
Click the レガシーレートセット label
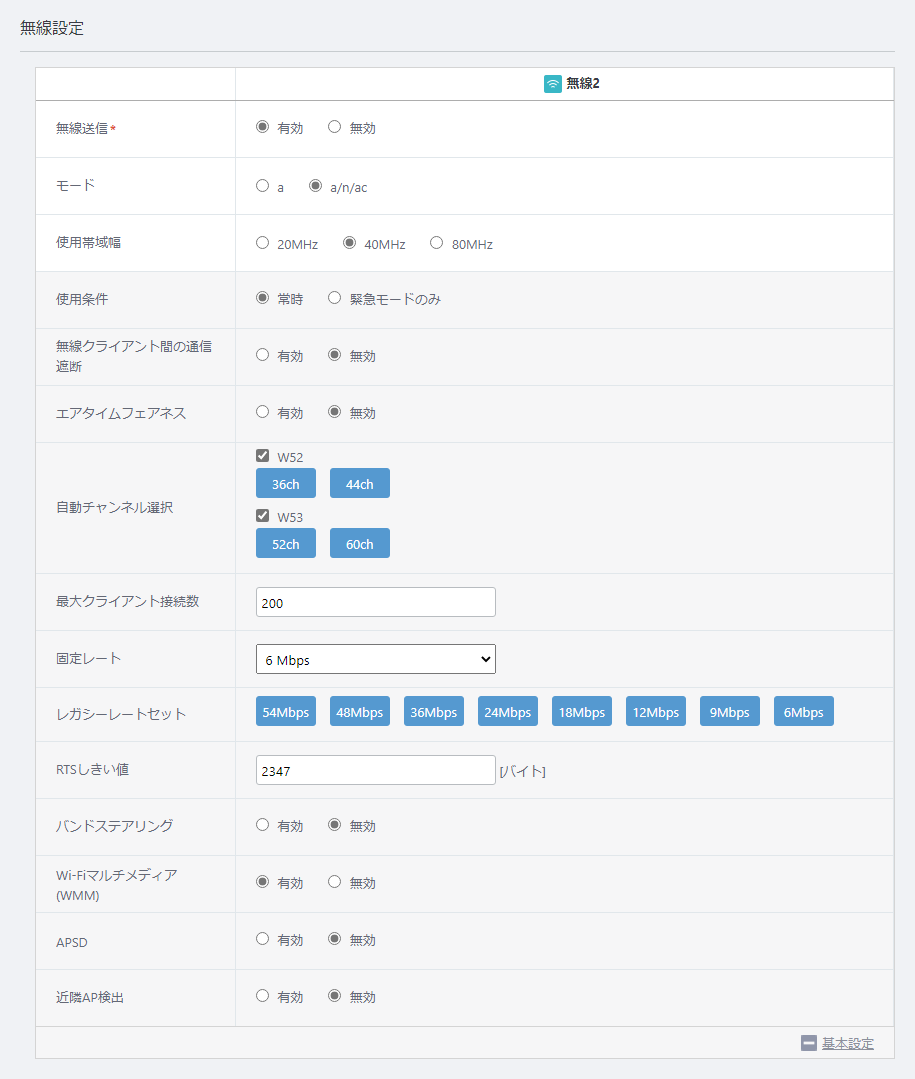click(x=121, y=714)
